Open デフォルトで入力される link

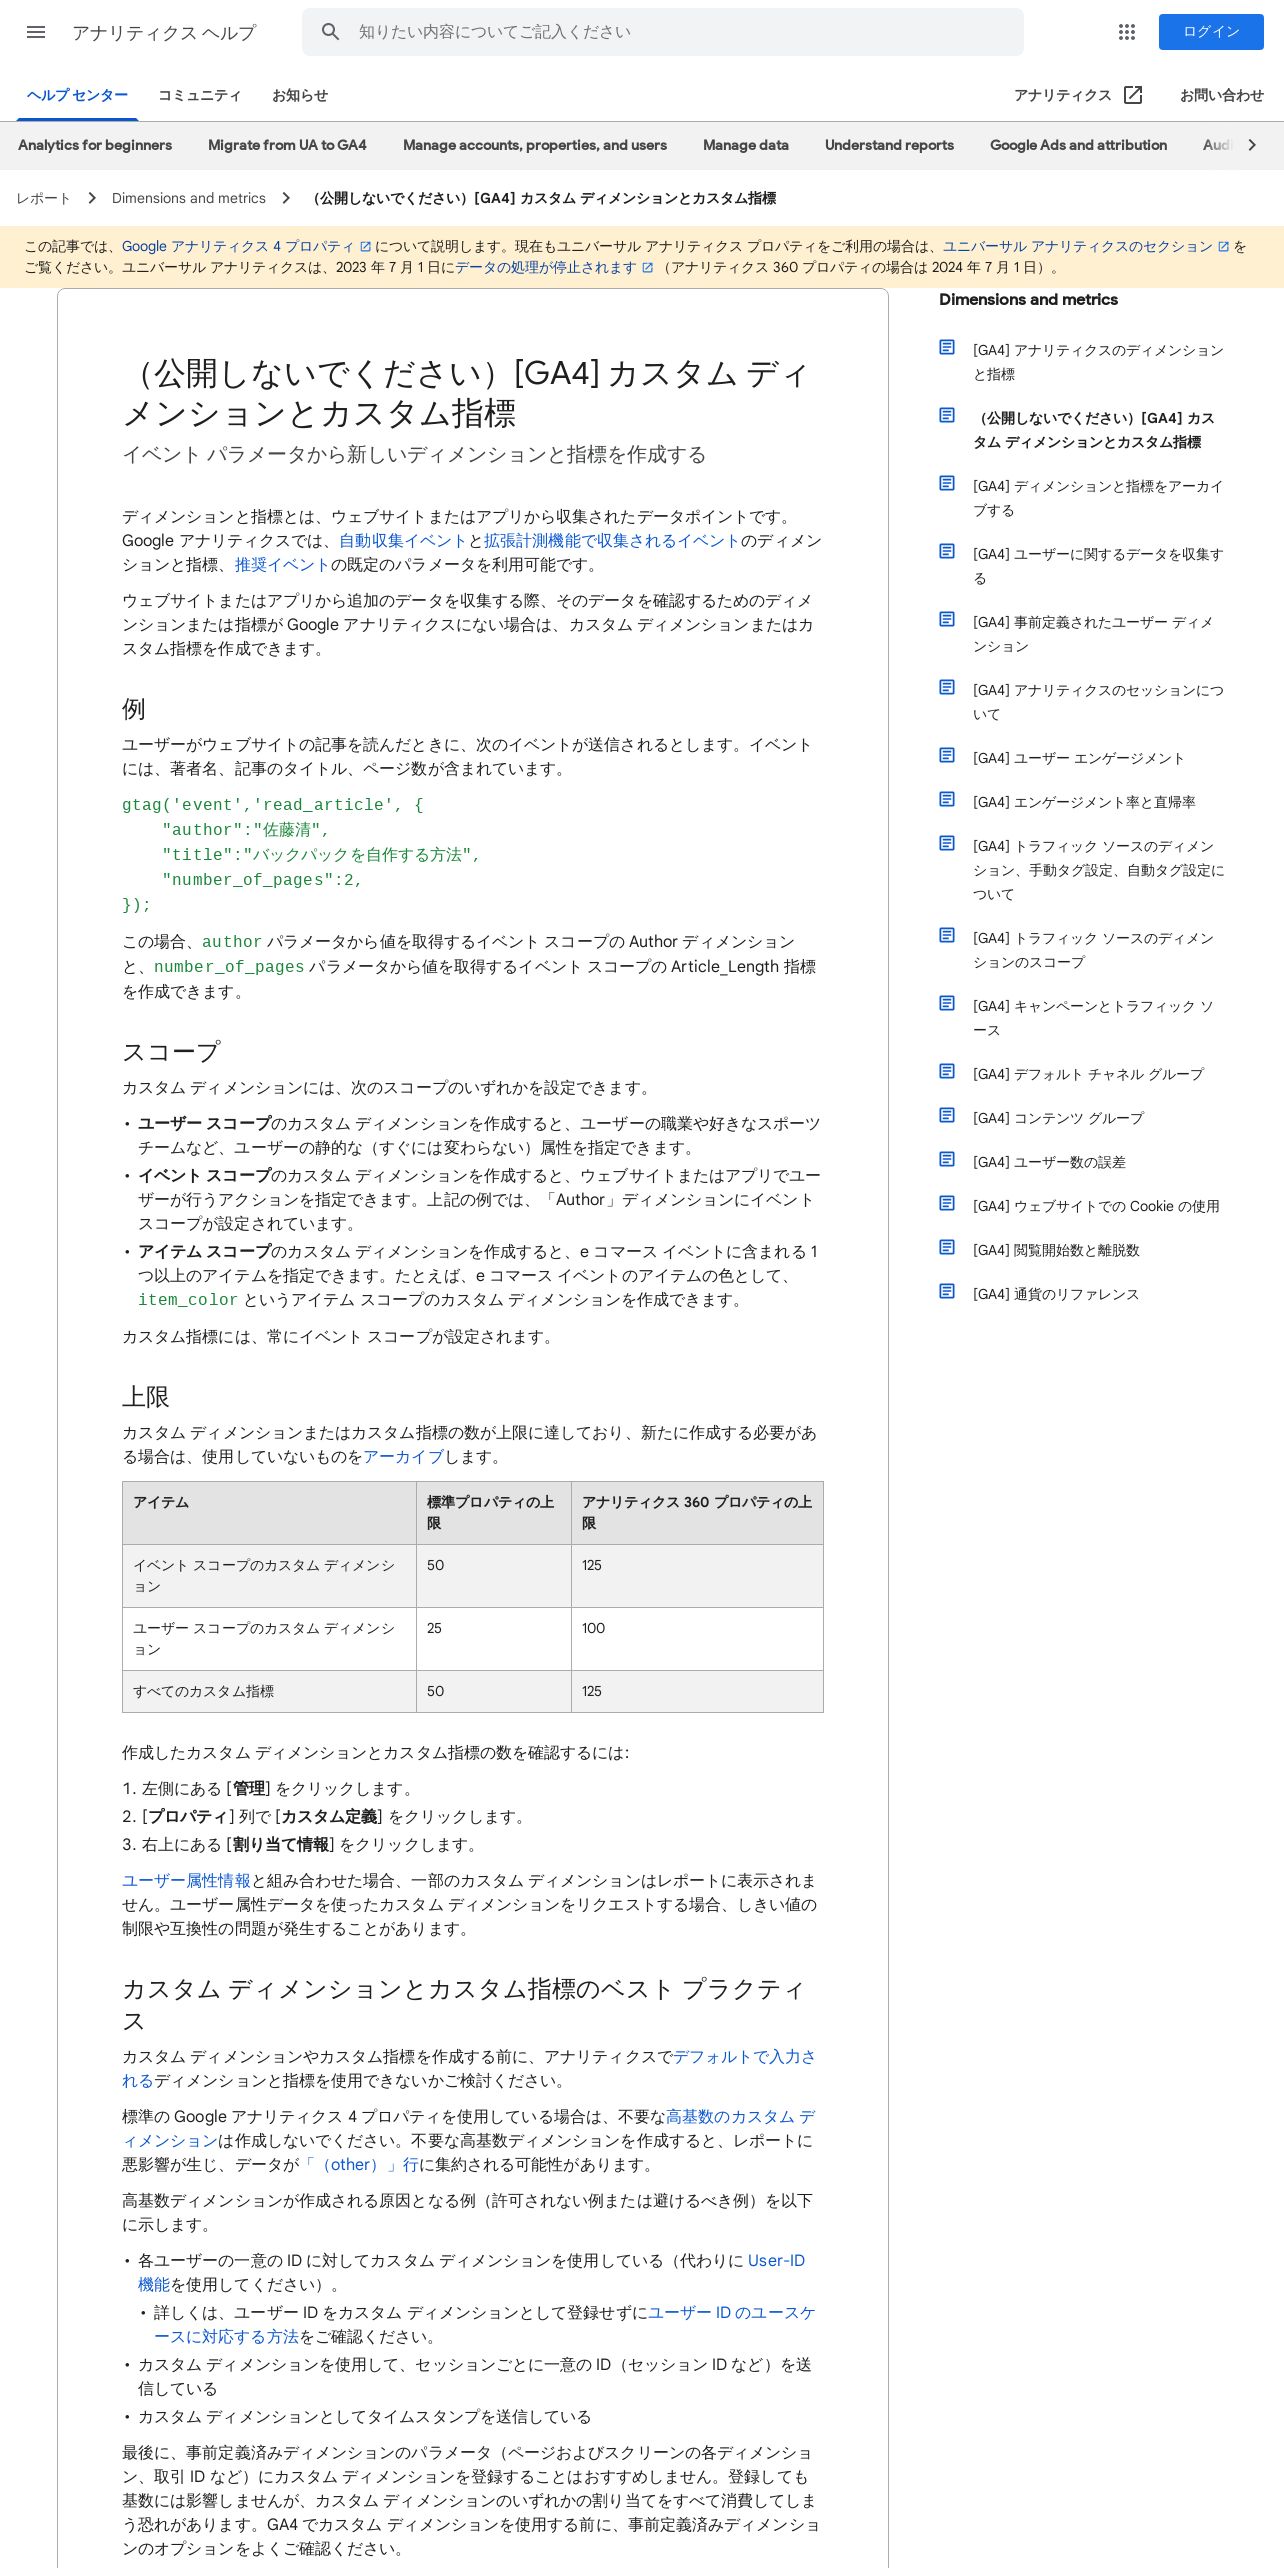[x=744, y=2057]
